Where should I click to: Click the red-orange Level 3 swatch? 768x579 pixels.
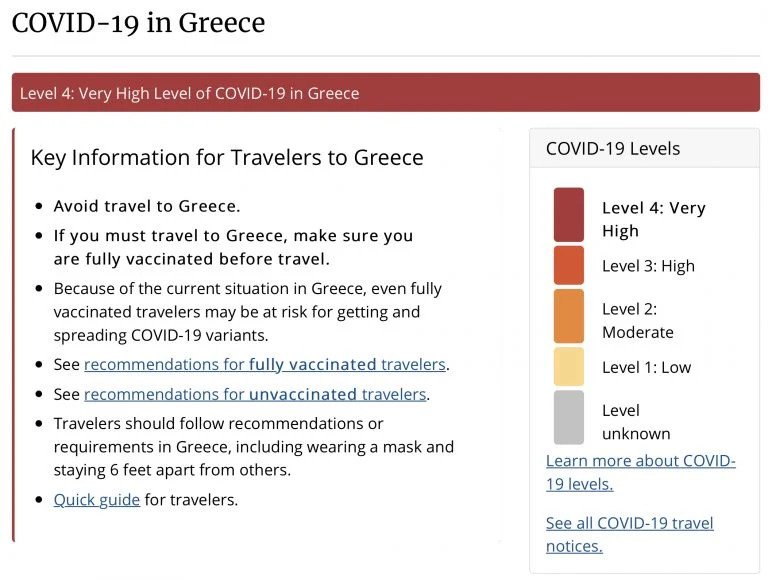tap(568, 265)
